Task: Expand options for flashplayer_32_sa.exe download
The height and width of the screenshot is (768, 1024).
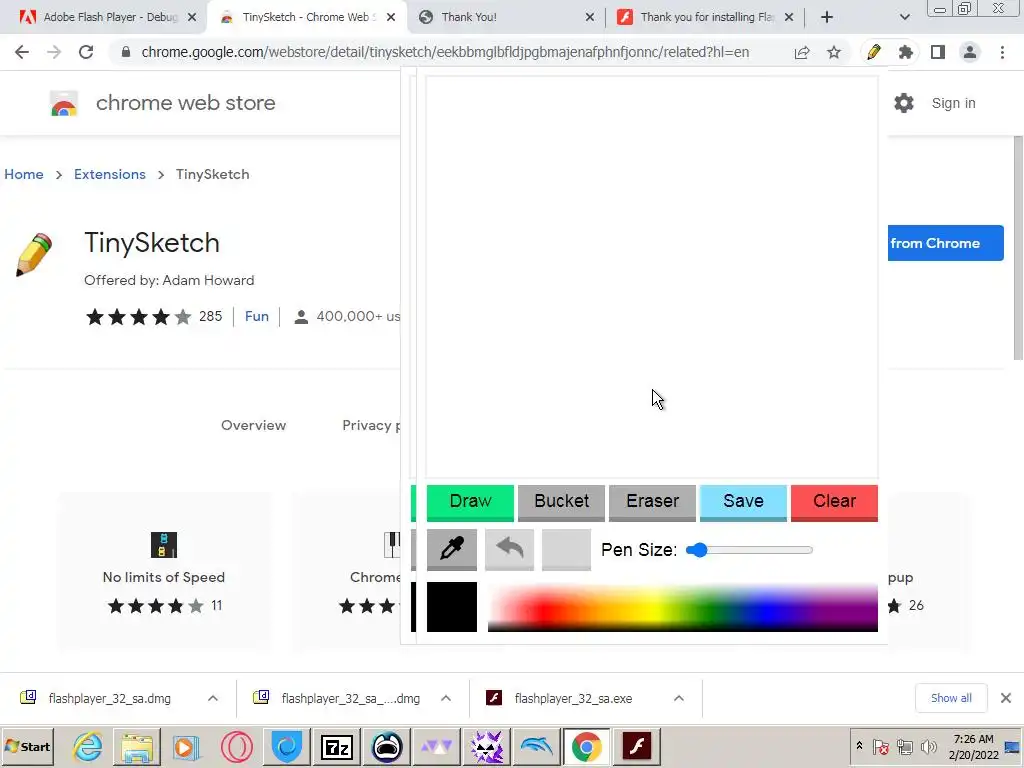Action: click(679, 699)
